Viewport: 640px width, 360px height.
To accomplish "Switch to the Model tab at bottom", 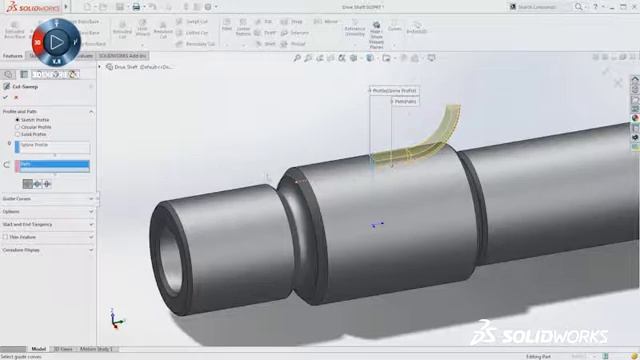I will pos(39,349).
